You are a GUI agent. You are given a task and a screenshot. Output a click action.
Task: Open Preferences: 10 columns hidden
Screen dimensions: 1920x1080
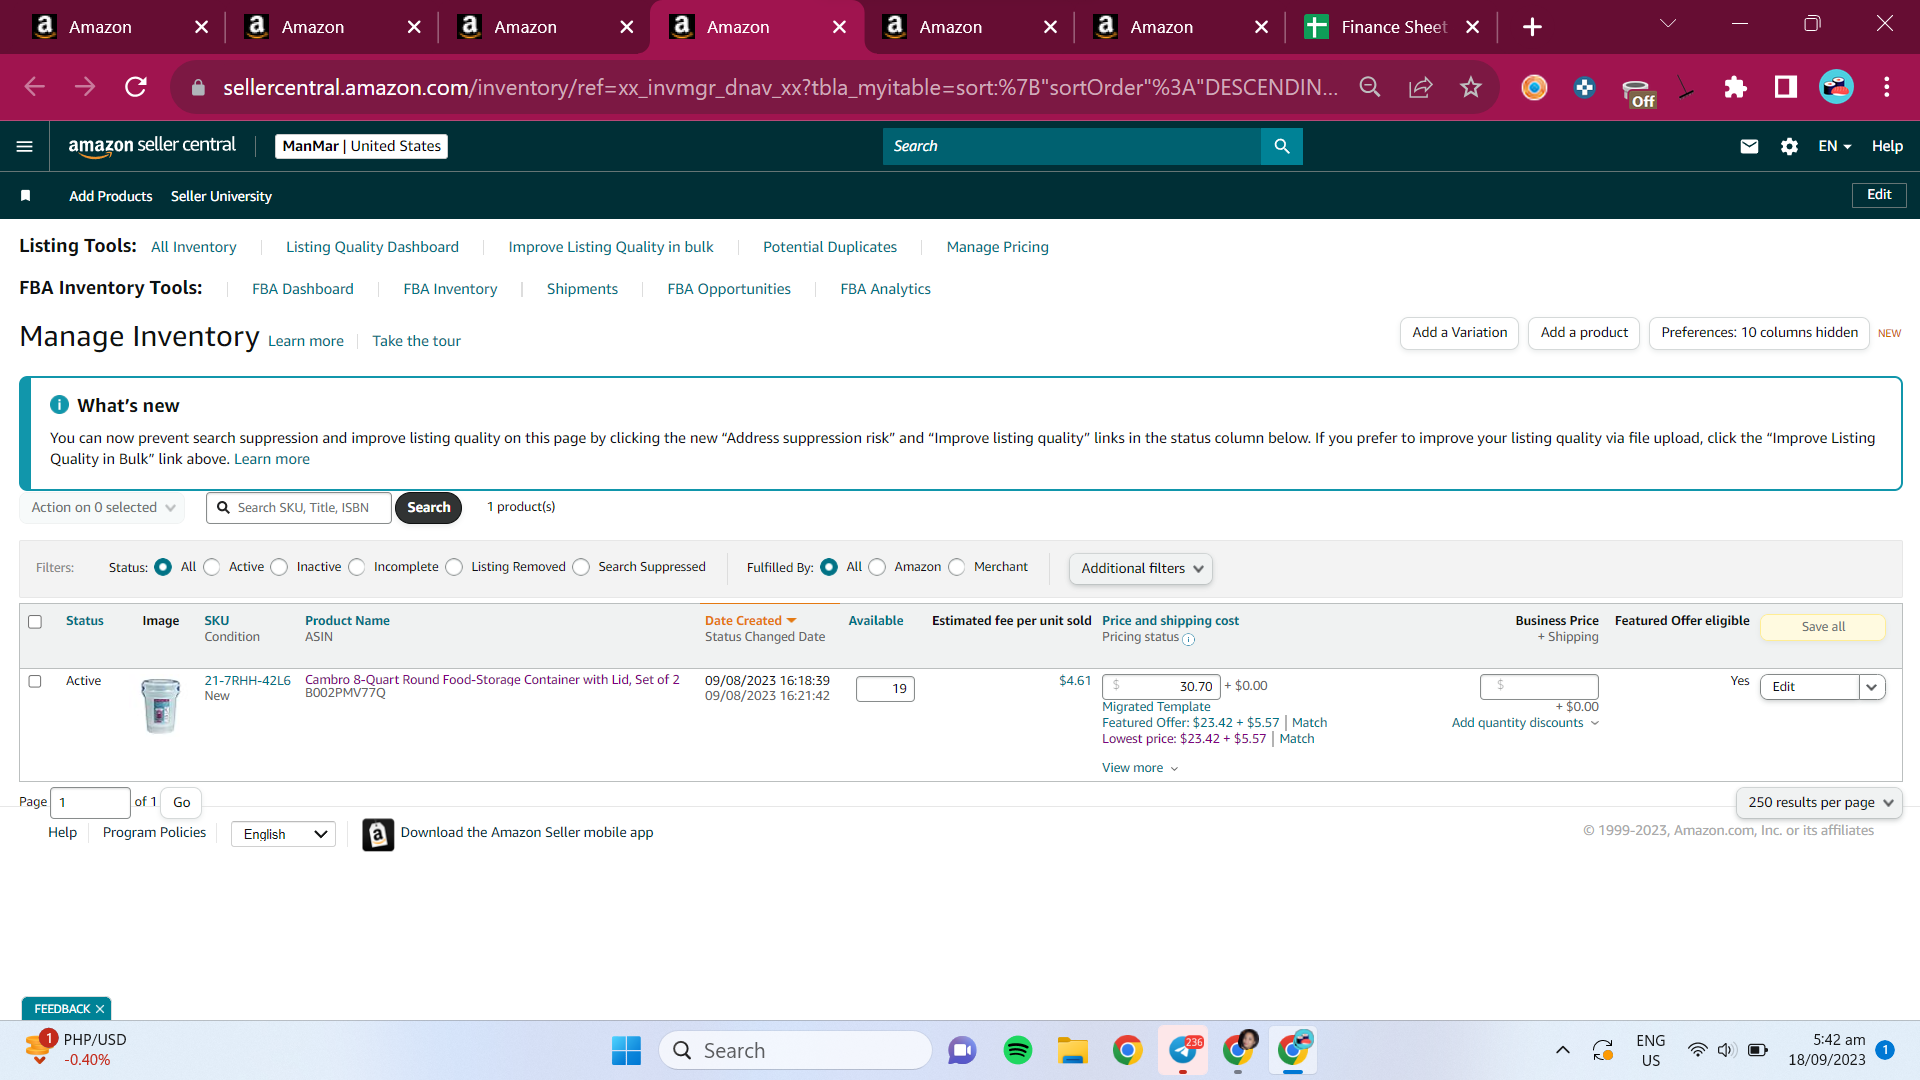[1759, 333]
